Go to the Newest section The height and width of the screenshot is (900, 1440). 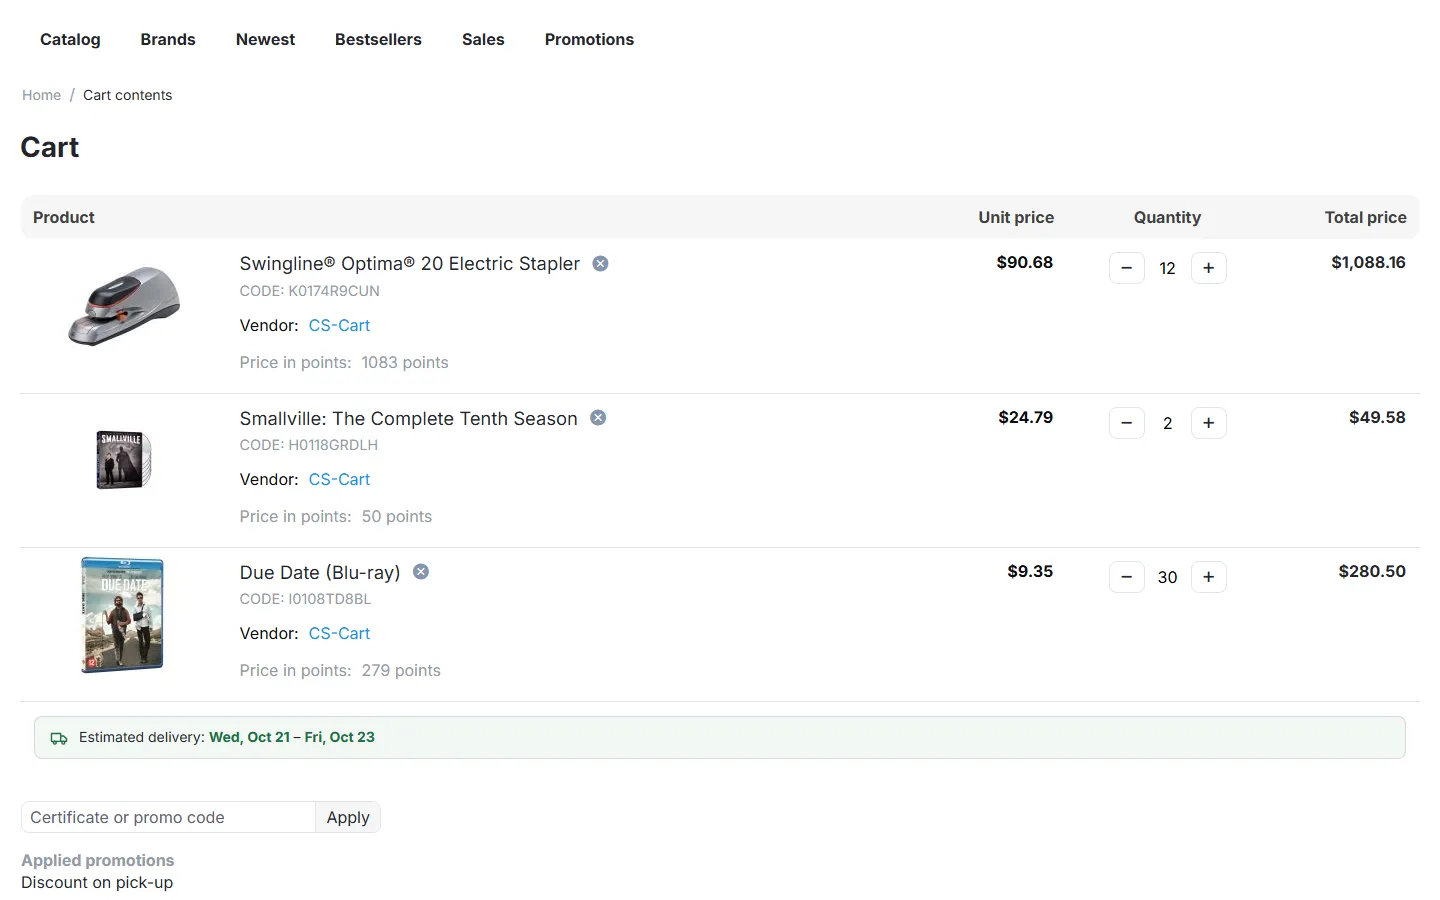[x=265, y=40]
